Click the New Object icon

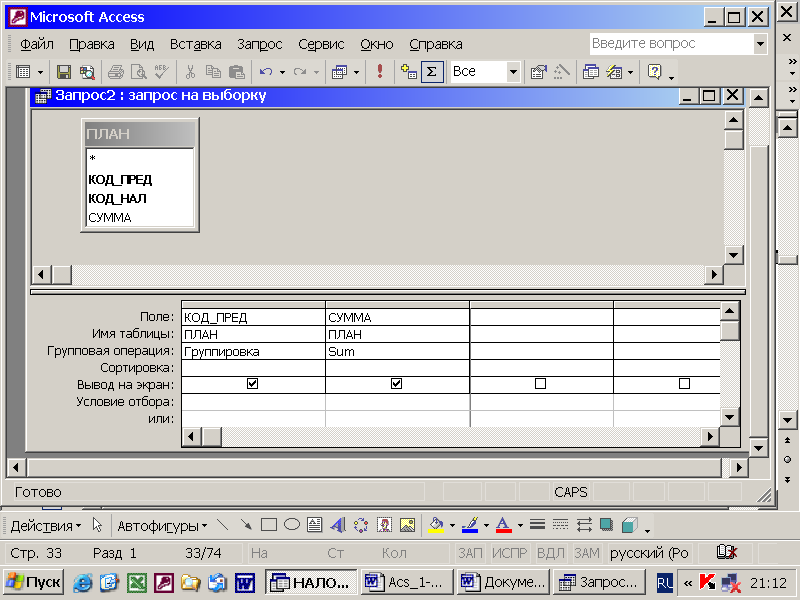pyautogui.click(x=614, y=72)
